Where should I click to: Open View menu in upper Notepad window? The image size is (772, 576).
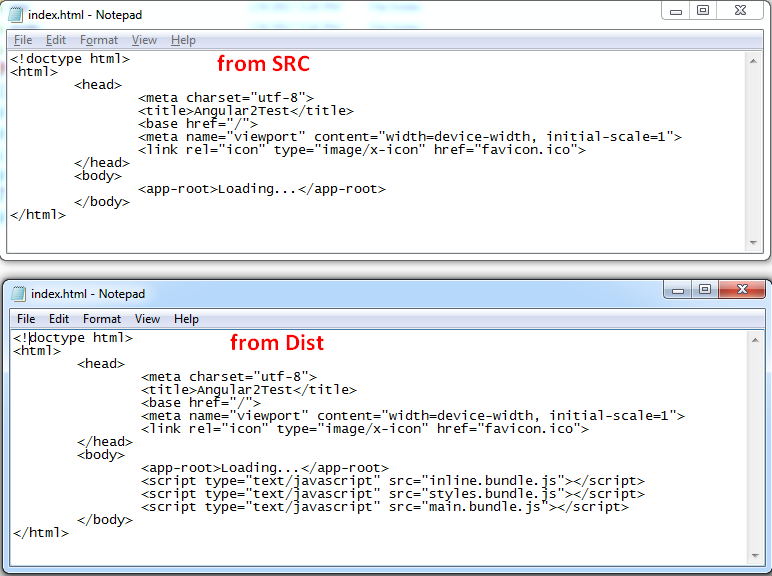(144, 40)
